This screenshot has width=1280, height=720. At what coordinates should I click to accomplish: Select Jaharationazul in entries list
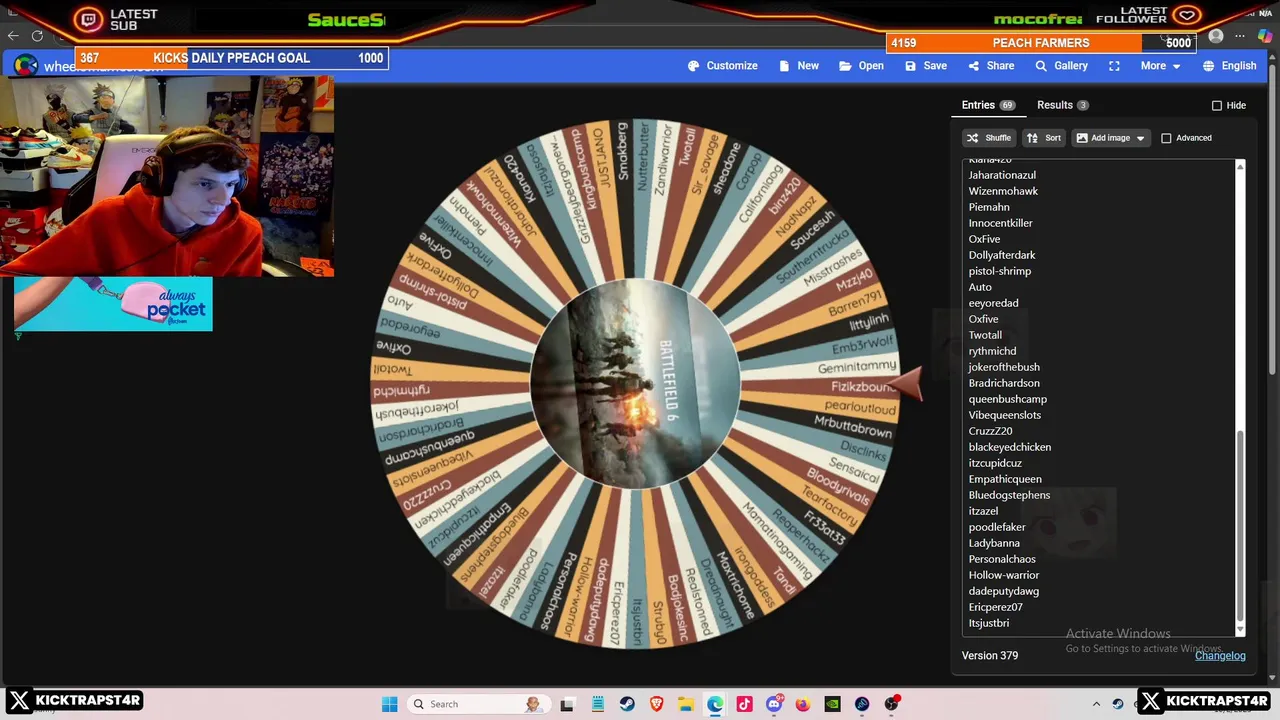(1002, 175)
